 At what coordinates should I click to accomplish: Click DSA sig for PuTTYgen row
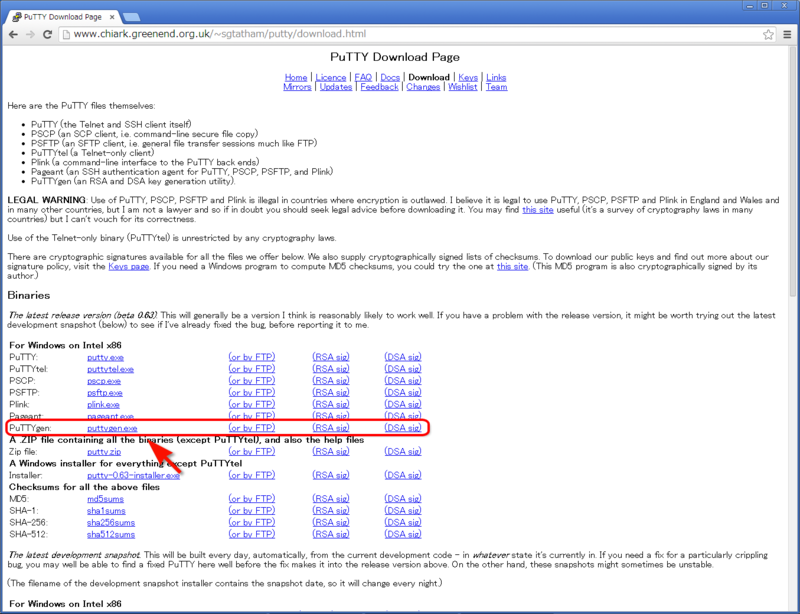point(403,428)
